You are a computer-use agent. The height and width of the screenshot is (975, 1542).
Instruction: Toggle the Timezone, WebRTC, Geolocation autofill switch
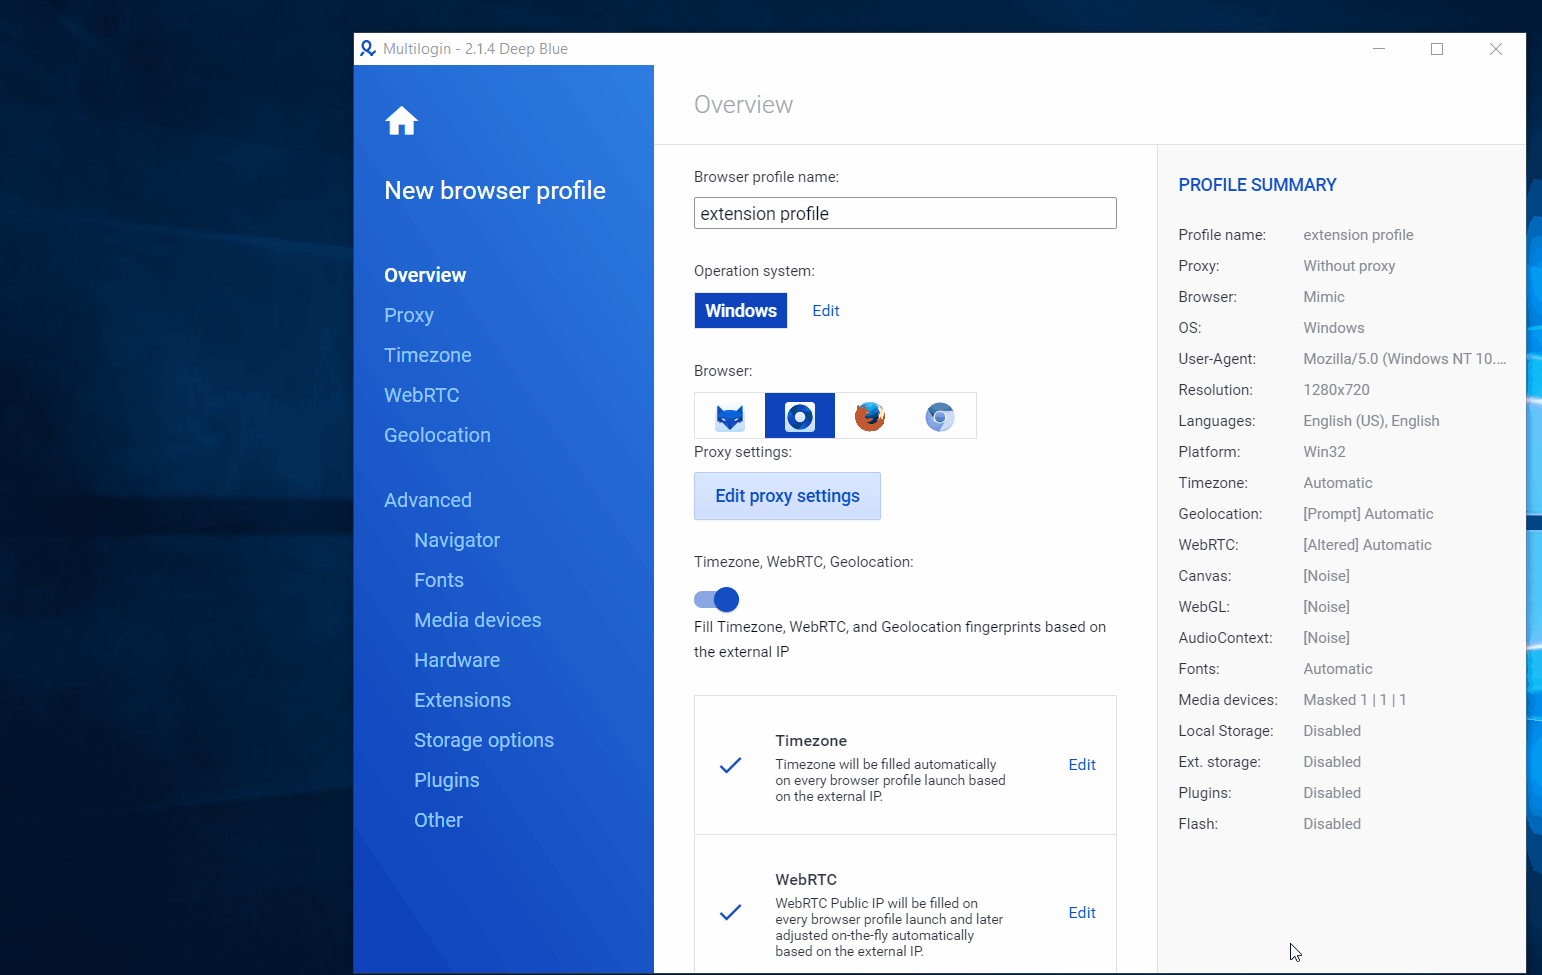coord(717,599)
